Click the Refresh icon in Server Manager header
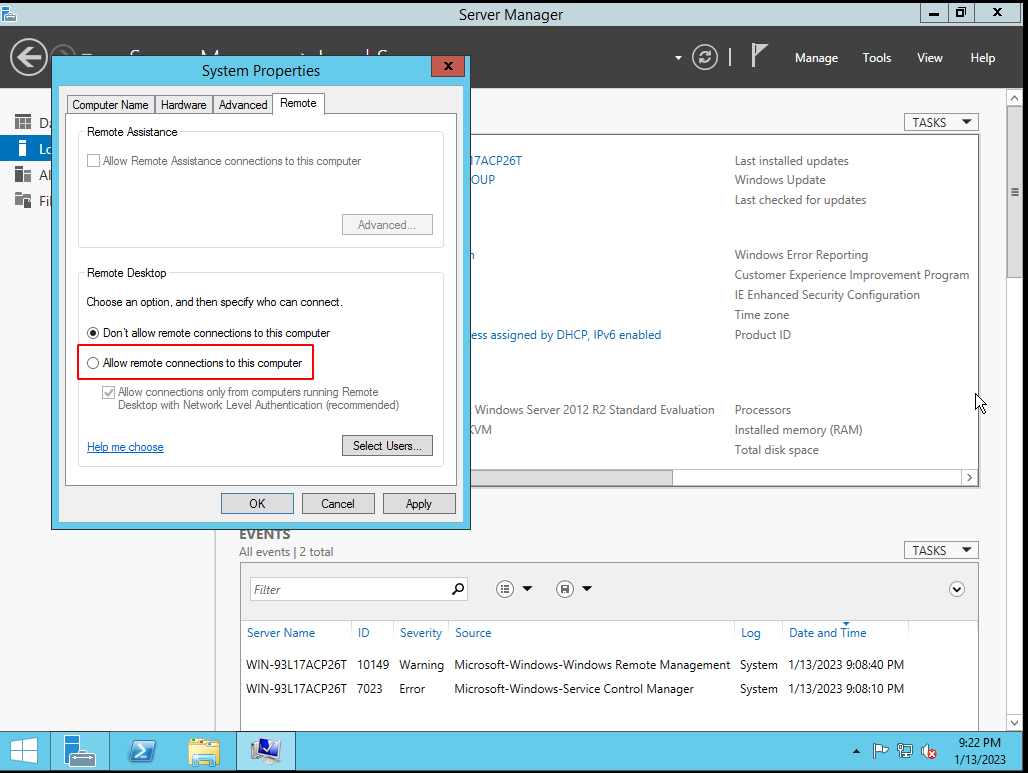The height and width of the screenshot is (773, 1028). click(705, 57)
